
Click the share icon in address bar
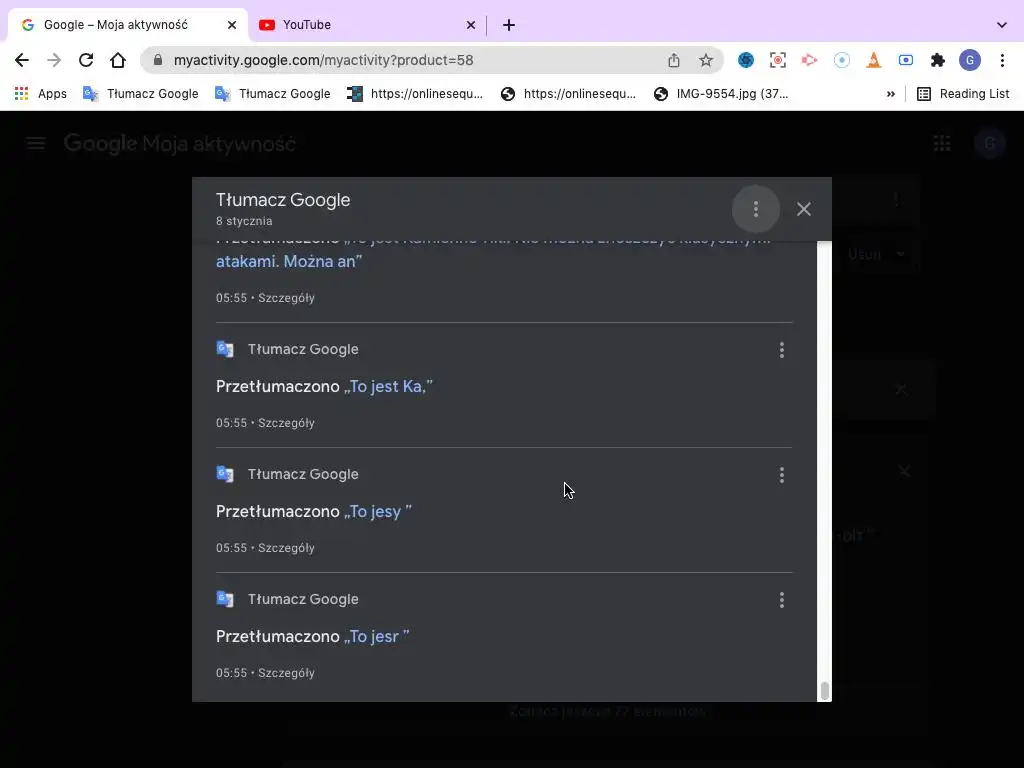[x=674, y=60]
